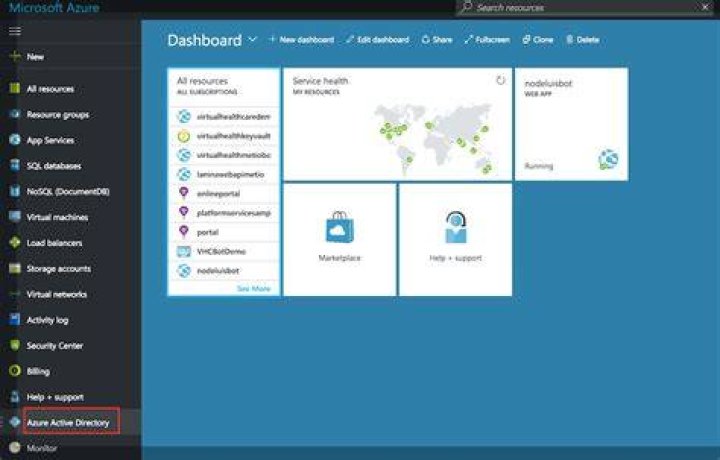Click the Marketplace shopping bag icon
The height and width of the screenshot is (460, 720).
340,227
